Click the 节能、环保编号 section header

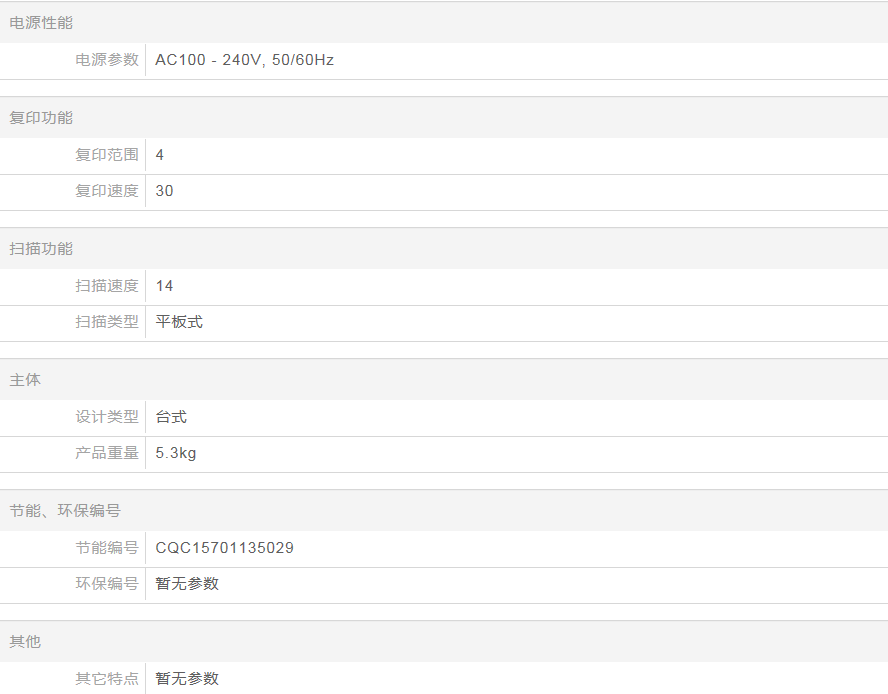65,511
